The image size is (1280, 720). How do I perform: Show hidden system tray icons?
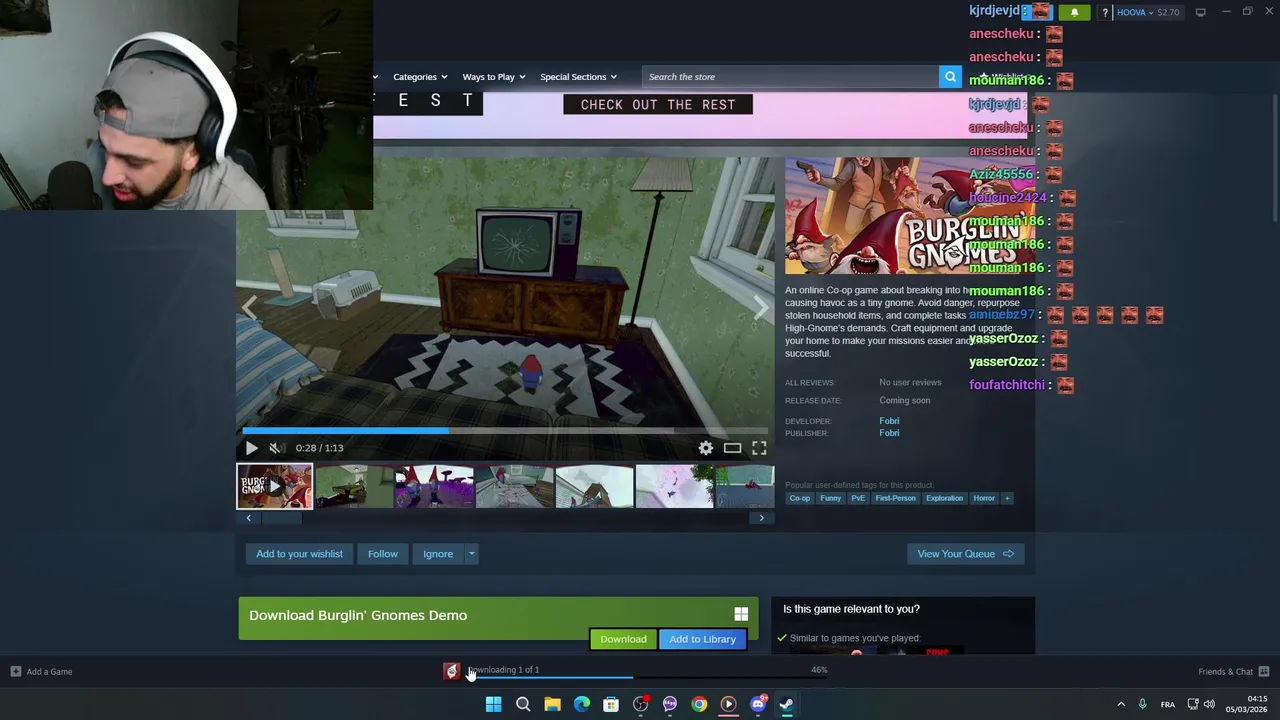coord(1121,704)
